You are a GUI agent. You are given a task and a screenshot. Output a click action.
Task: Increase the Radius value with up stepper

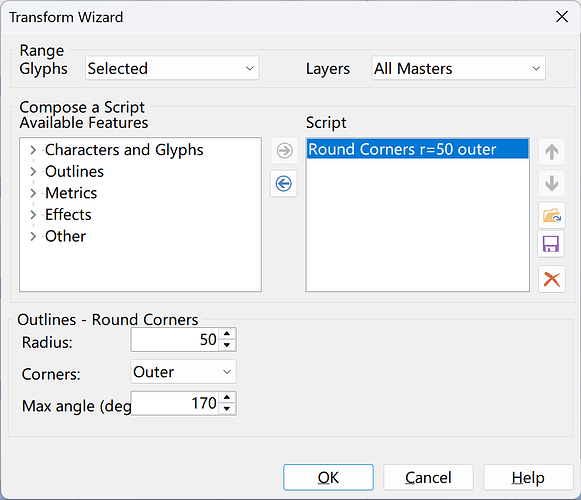[227, 334]
